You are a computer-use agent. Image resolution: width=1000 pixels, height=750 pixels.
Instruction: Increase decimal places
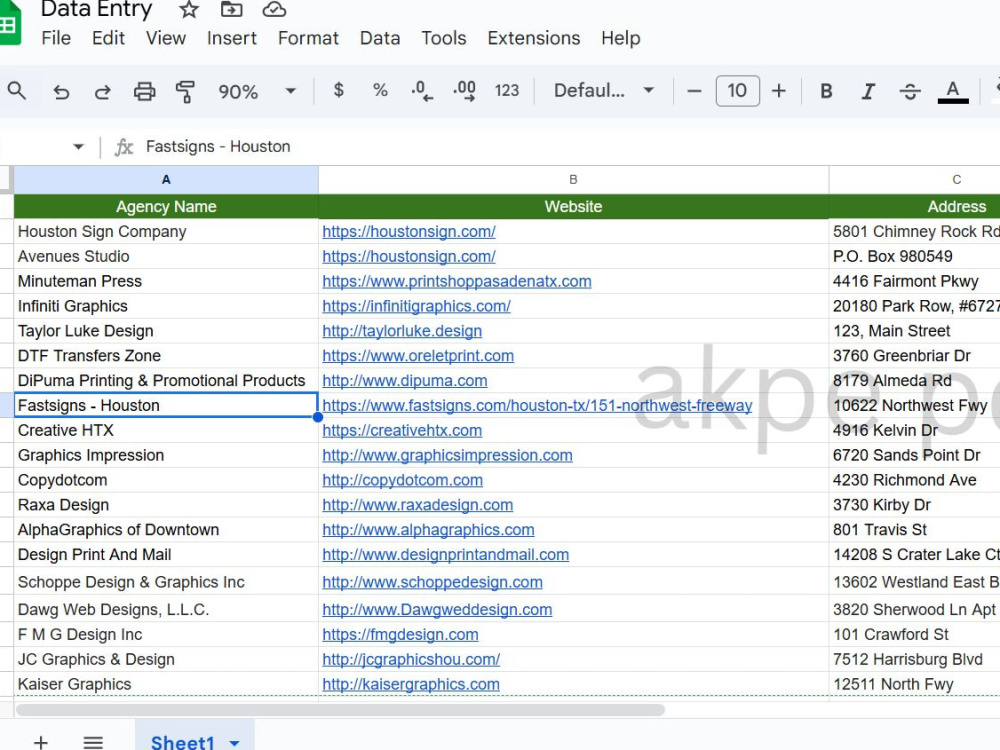[x=464, y=91]
